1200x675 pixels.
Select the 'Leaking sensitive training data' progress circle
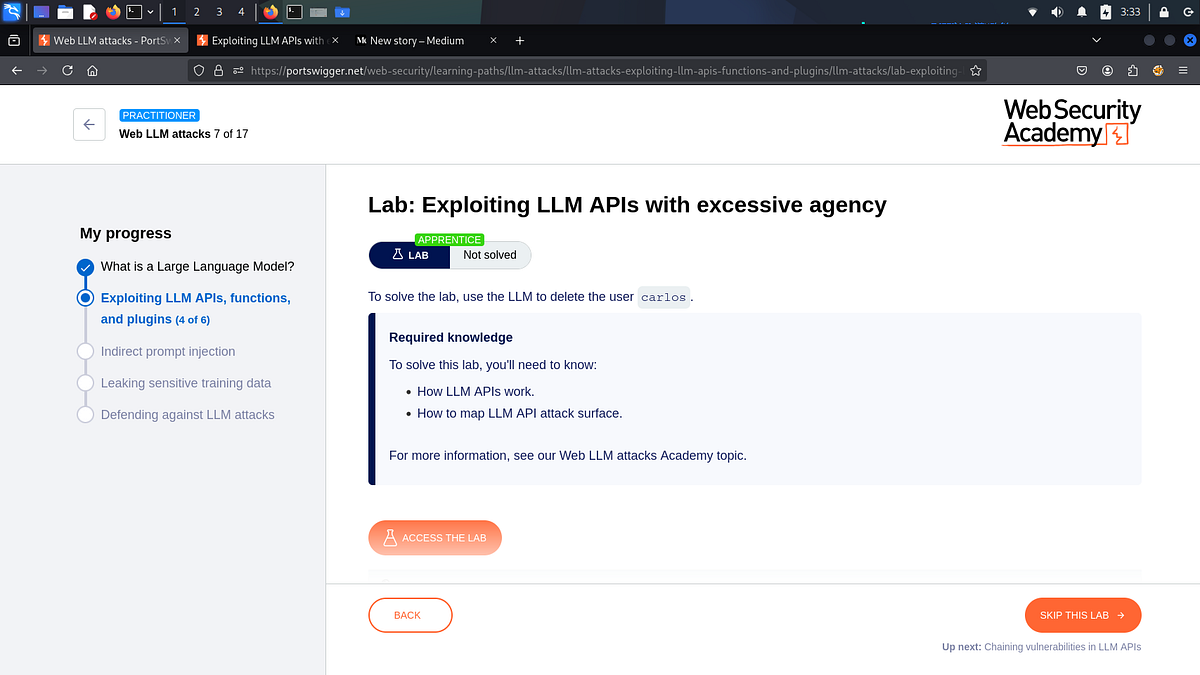(x=86, y=383)
